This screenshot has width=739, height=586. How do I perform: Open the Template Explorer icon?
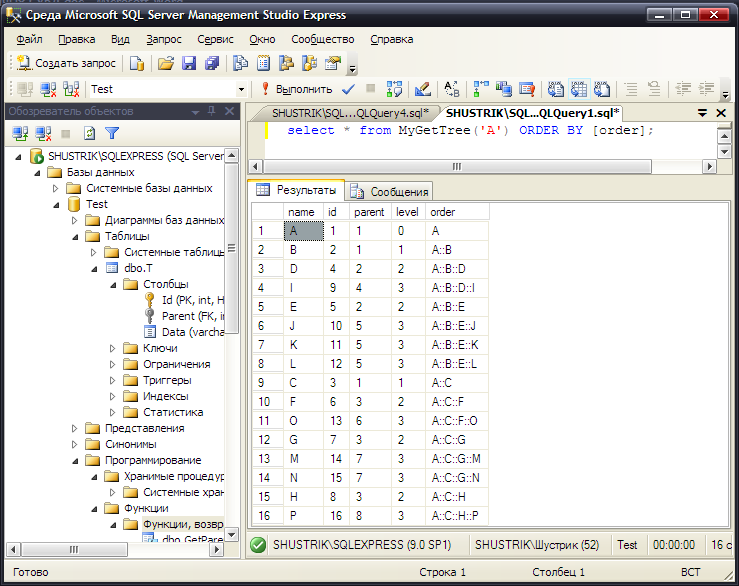click(309, 63)
